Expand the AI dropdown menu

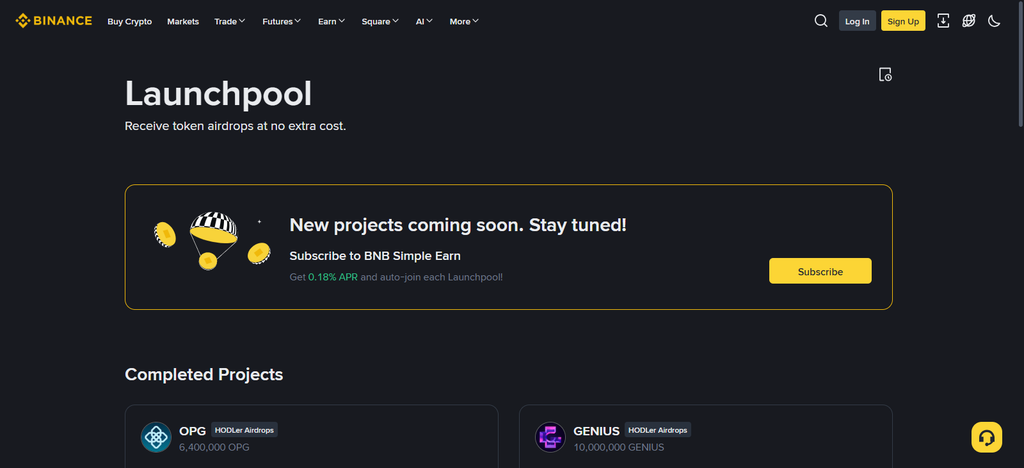424,22
